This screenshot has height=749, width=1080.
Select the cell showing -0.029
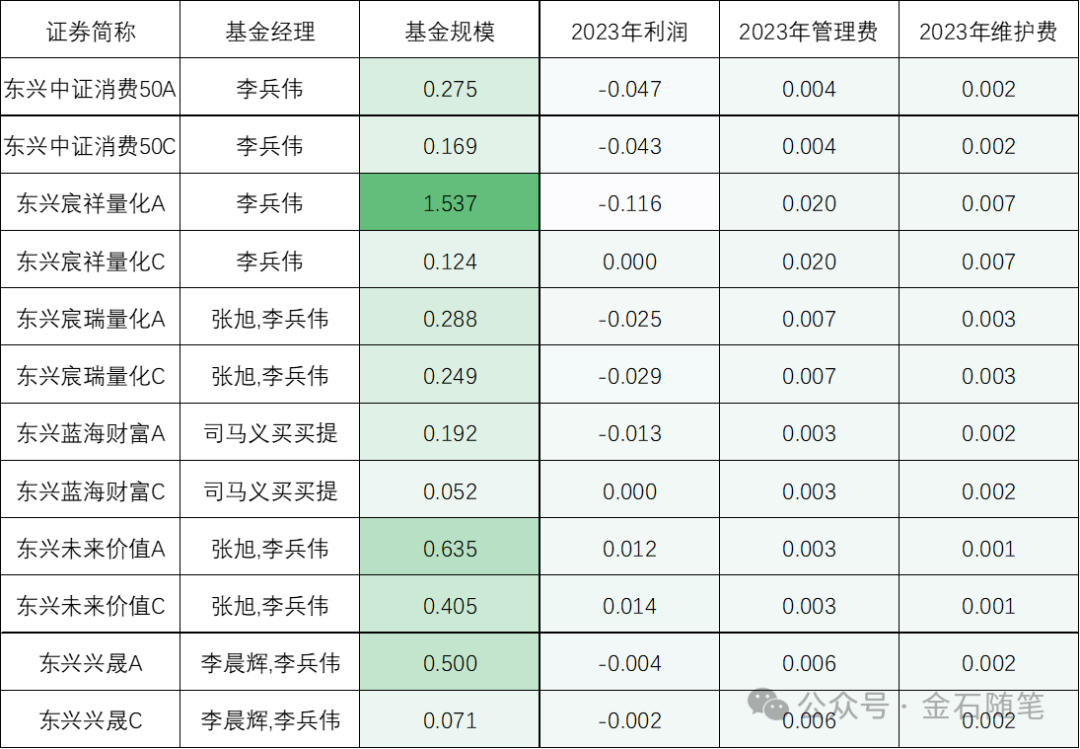point(630,376)
